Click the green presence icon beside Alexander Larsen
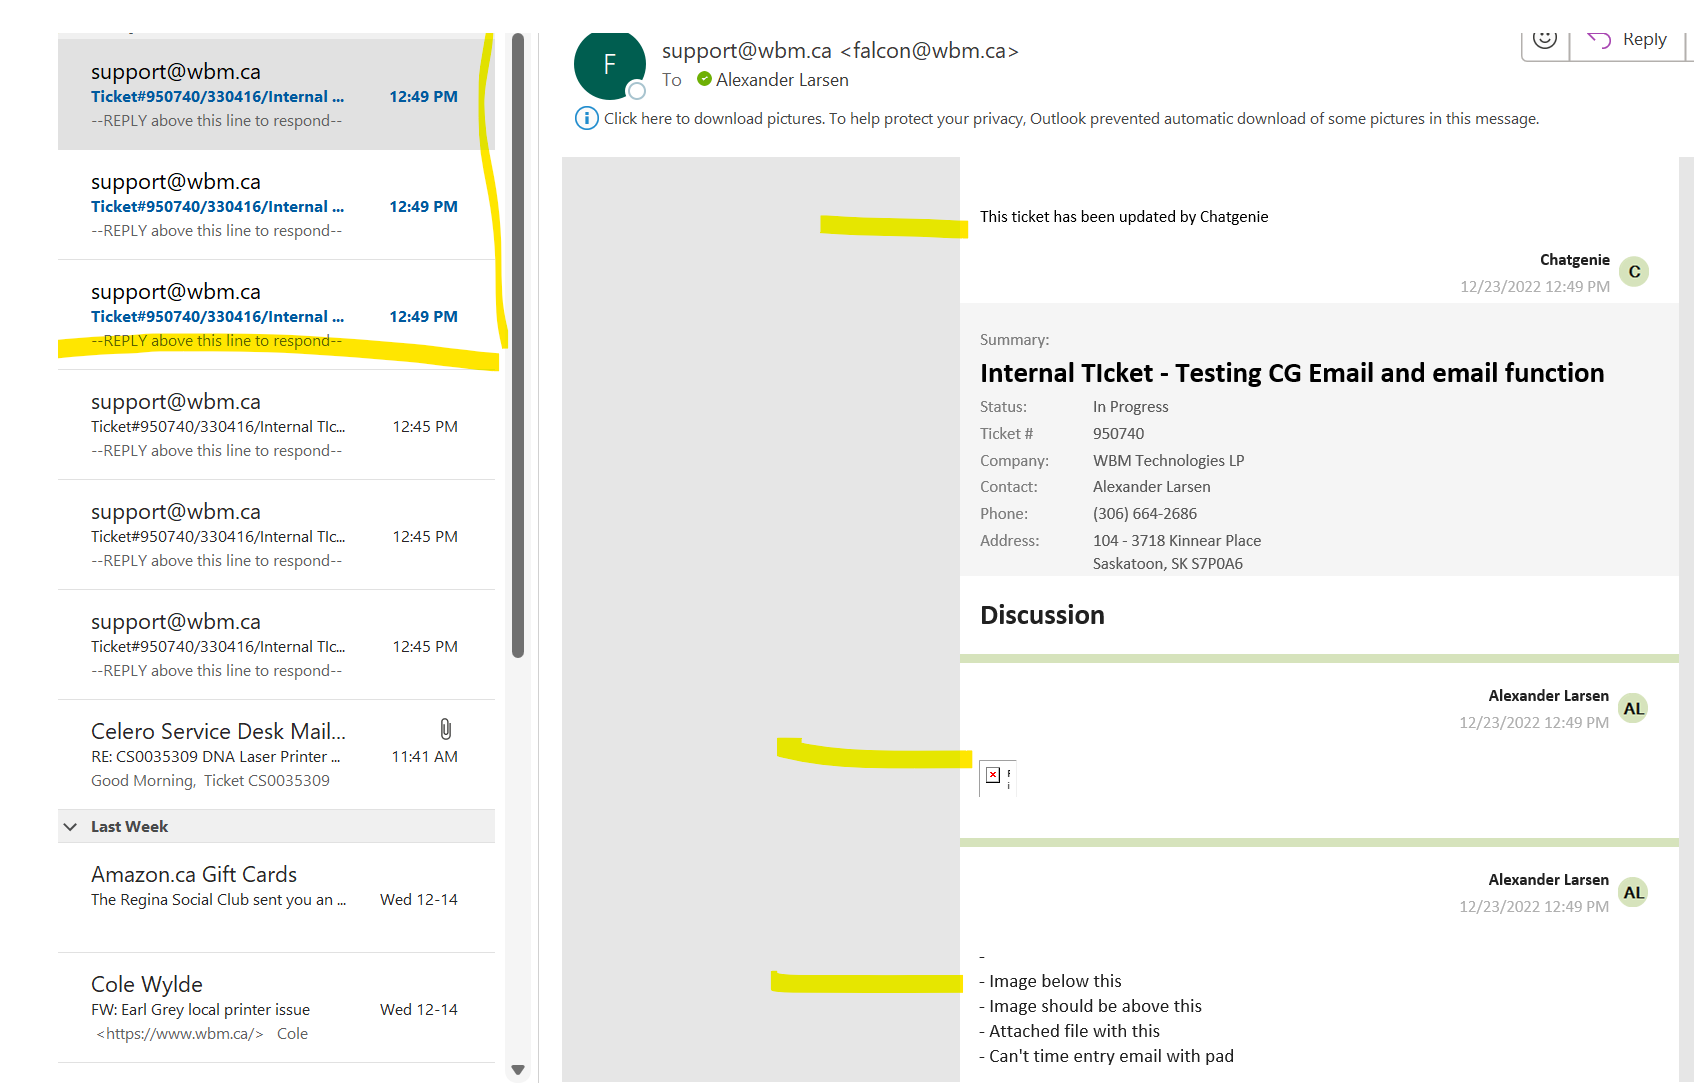The height and width of the screenshot is (1083, 1694). pyautogui.click(x=704, y=80)
